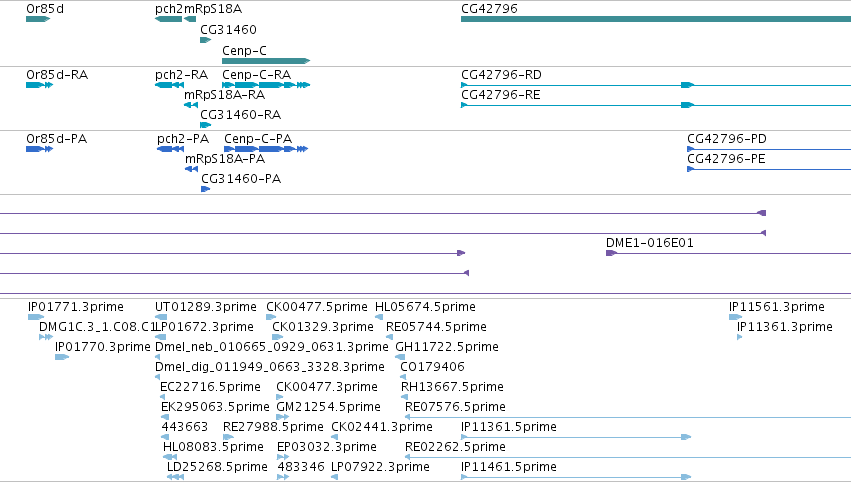Select Dmel_neb_010665_0929_0631.3prime EST
The height and width of the screenshot is (482, 851).
157,357
